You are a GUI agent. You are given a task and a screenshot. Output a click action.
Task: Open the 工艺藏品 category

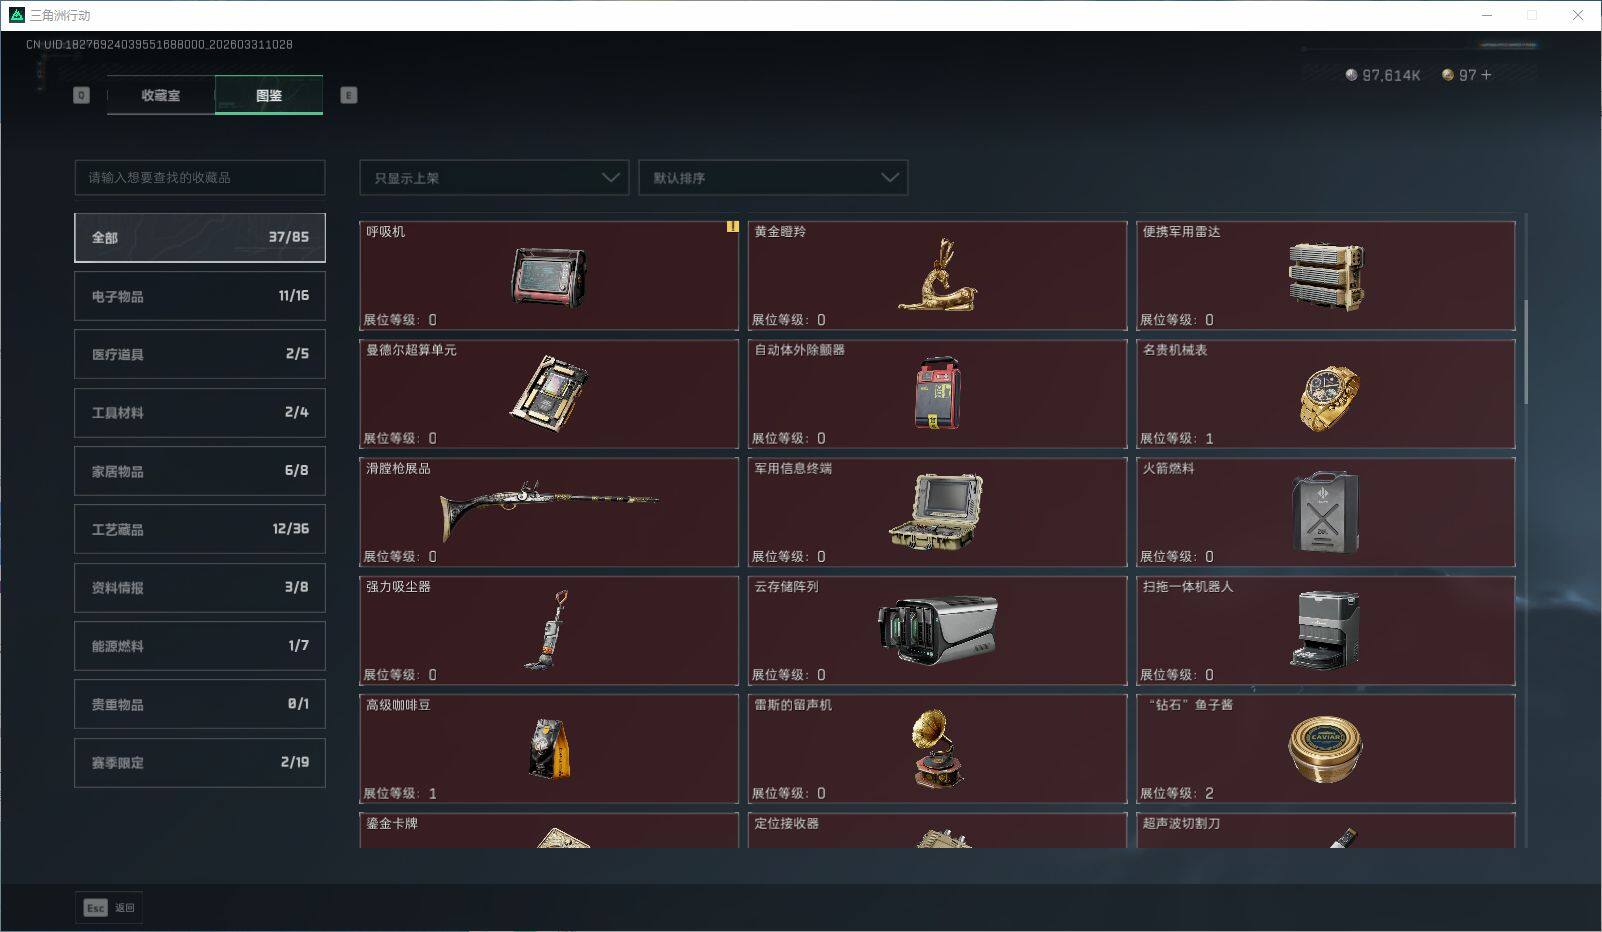pyautogui.click(x=199, y=529)
